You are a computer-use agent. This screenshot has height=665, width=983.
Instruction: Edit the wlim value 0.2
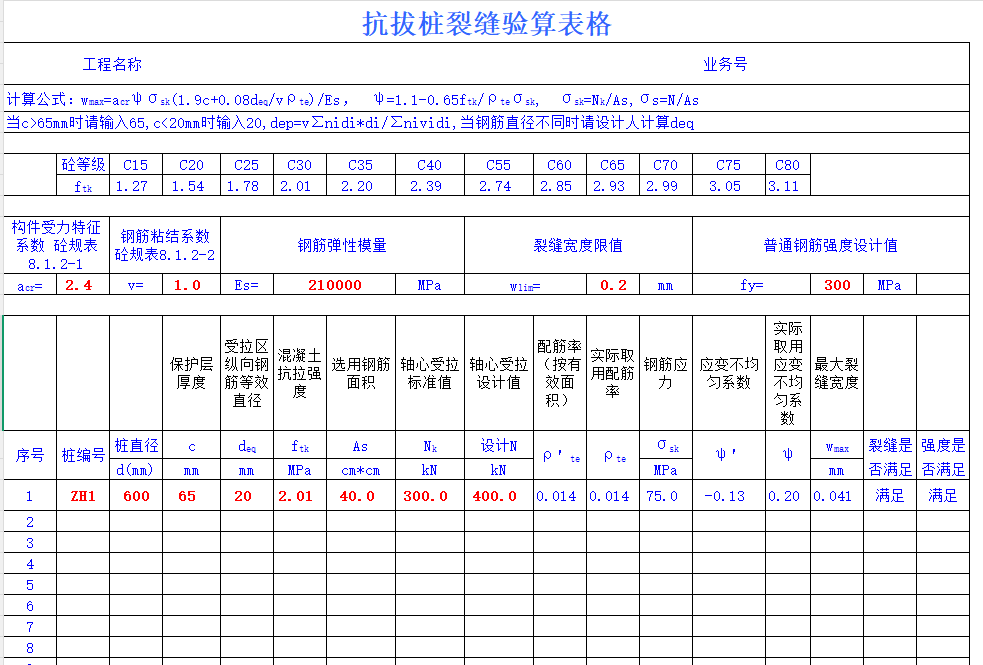[612, 285]
